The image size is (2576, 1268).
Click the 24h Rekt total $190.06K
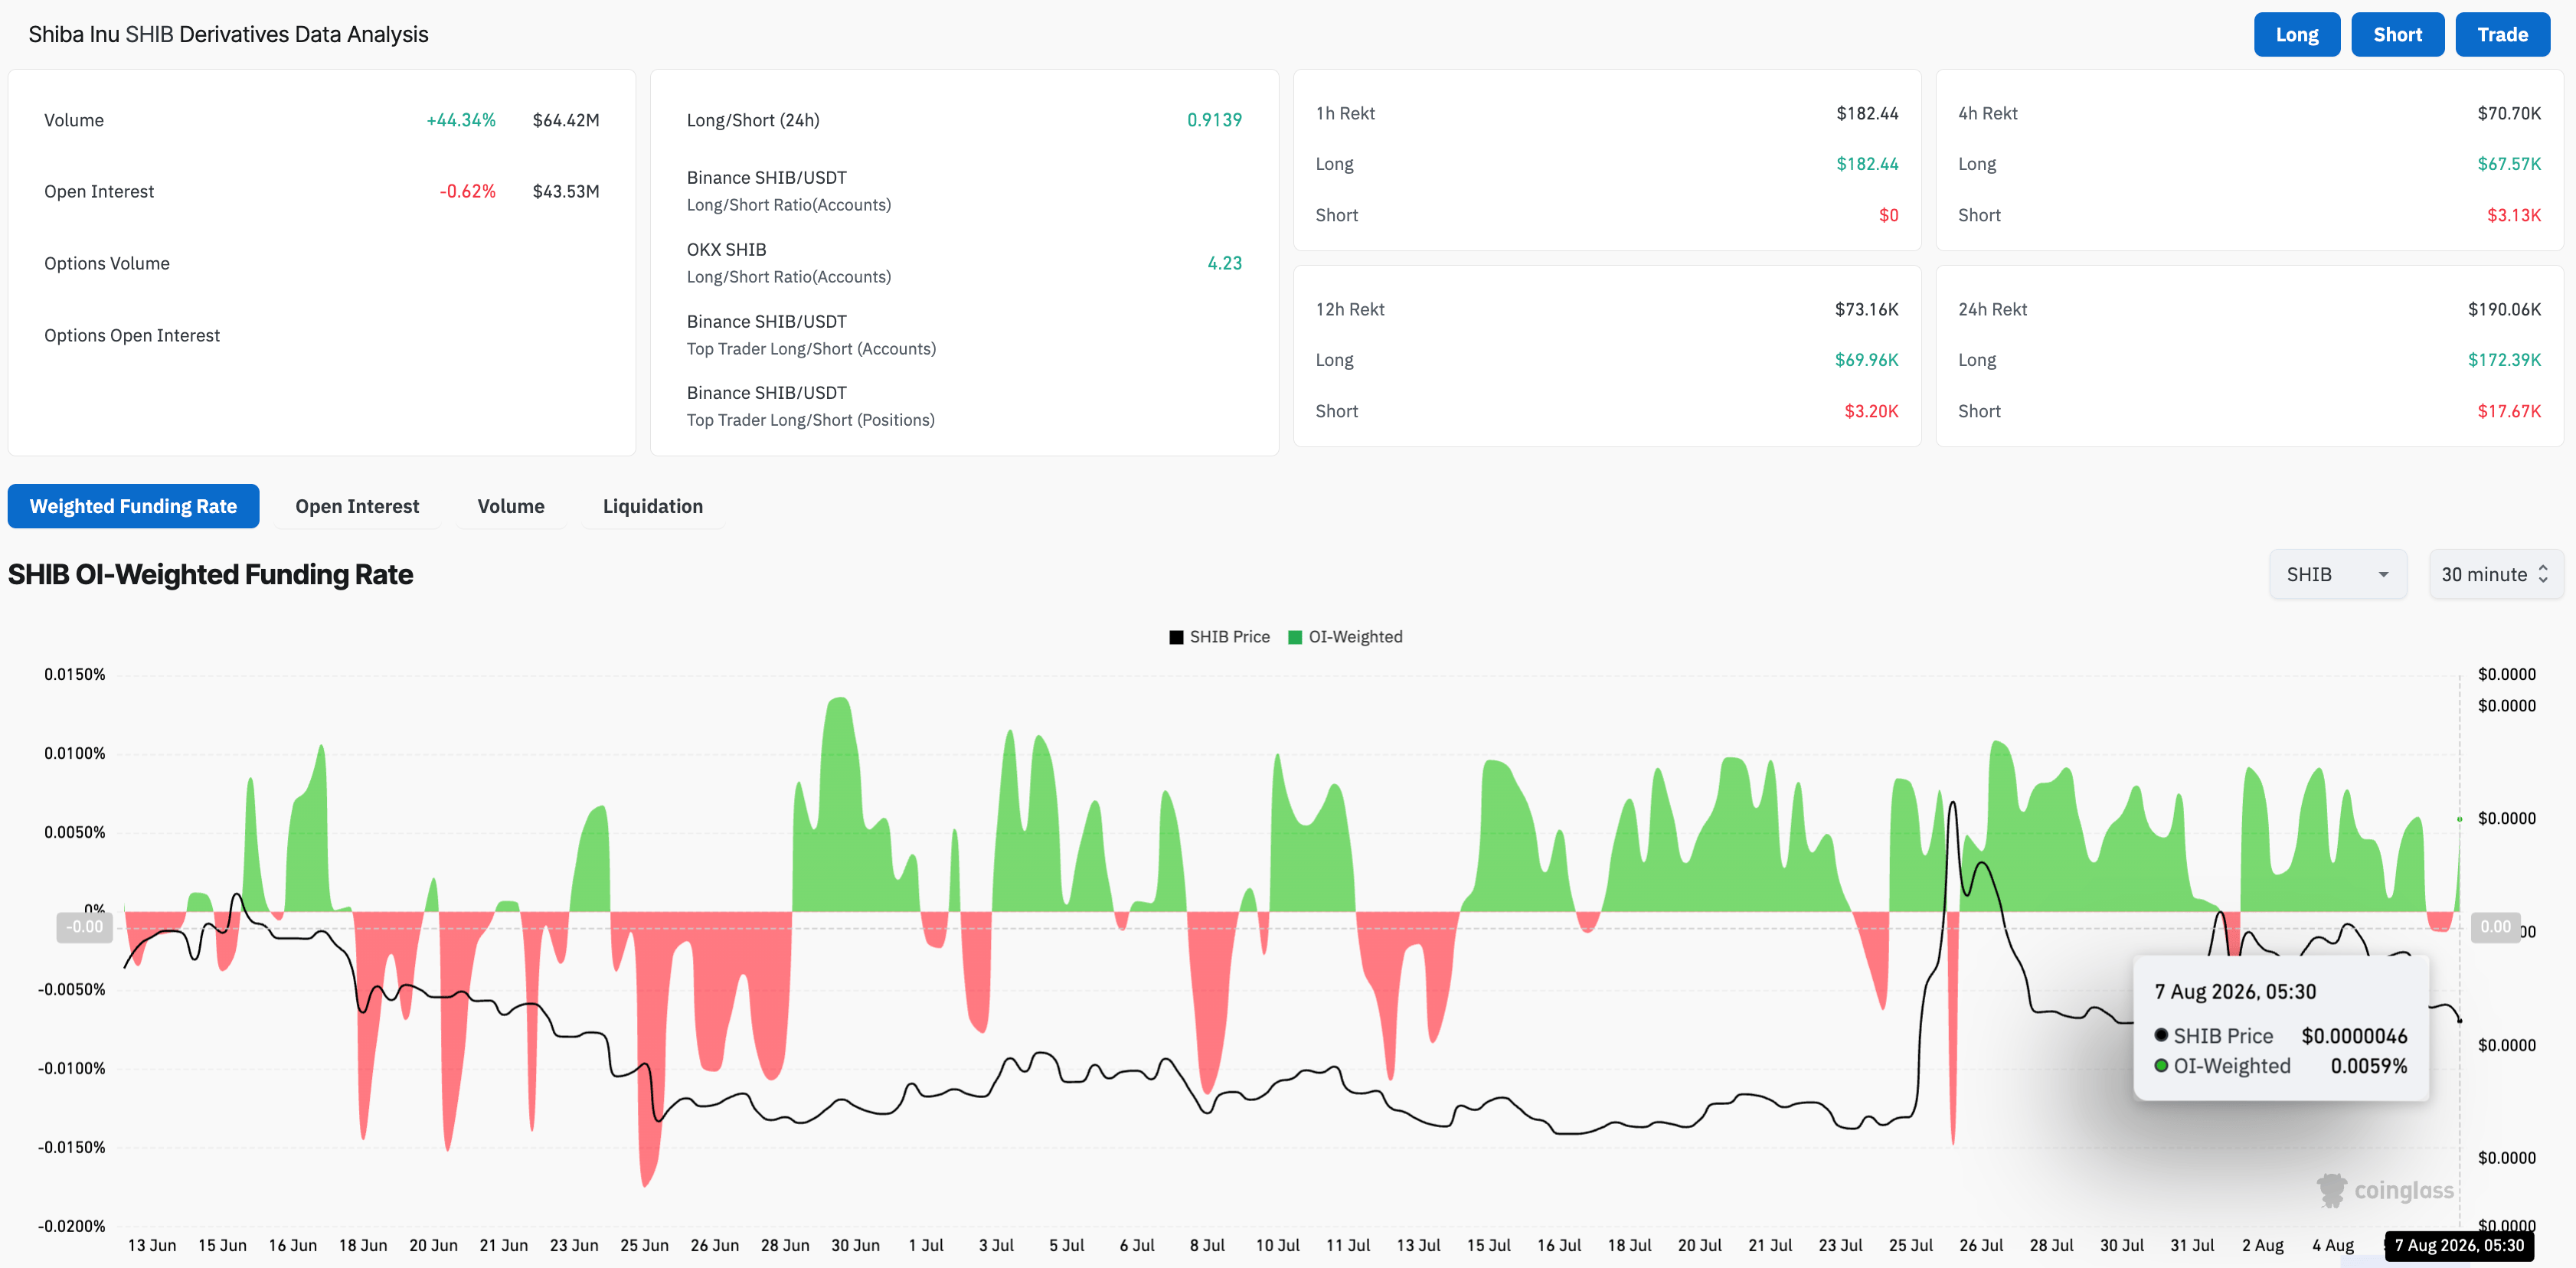[x=2504, y=309]
